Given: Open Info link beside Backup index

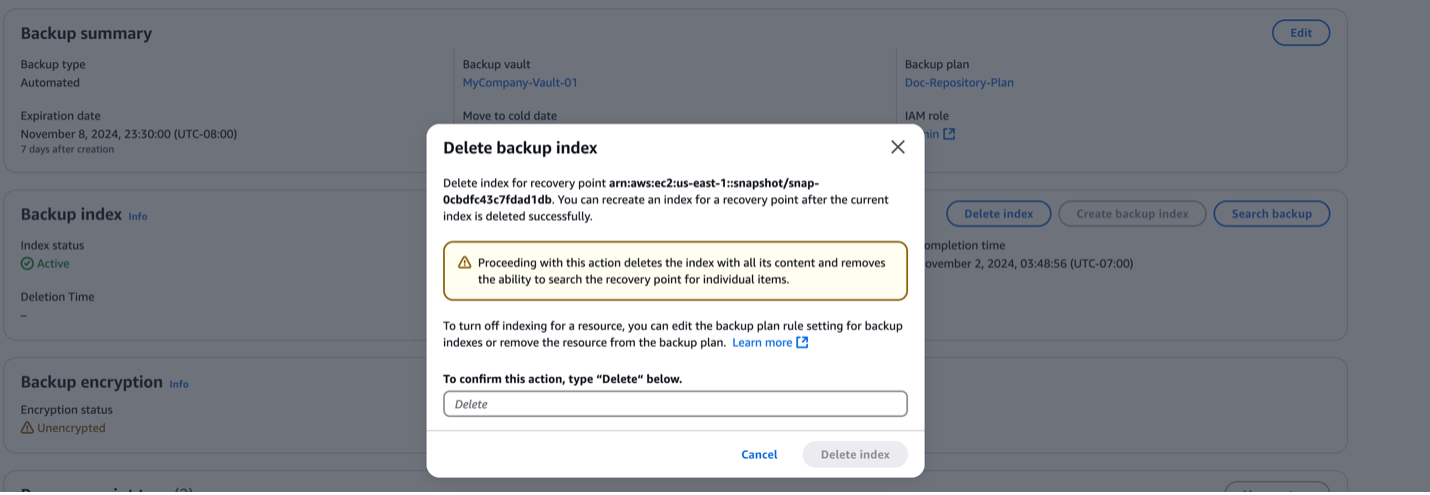Looking at the screenshot, I should point(138,216).
